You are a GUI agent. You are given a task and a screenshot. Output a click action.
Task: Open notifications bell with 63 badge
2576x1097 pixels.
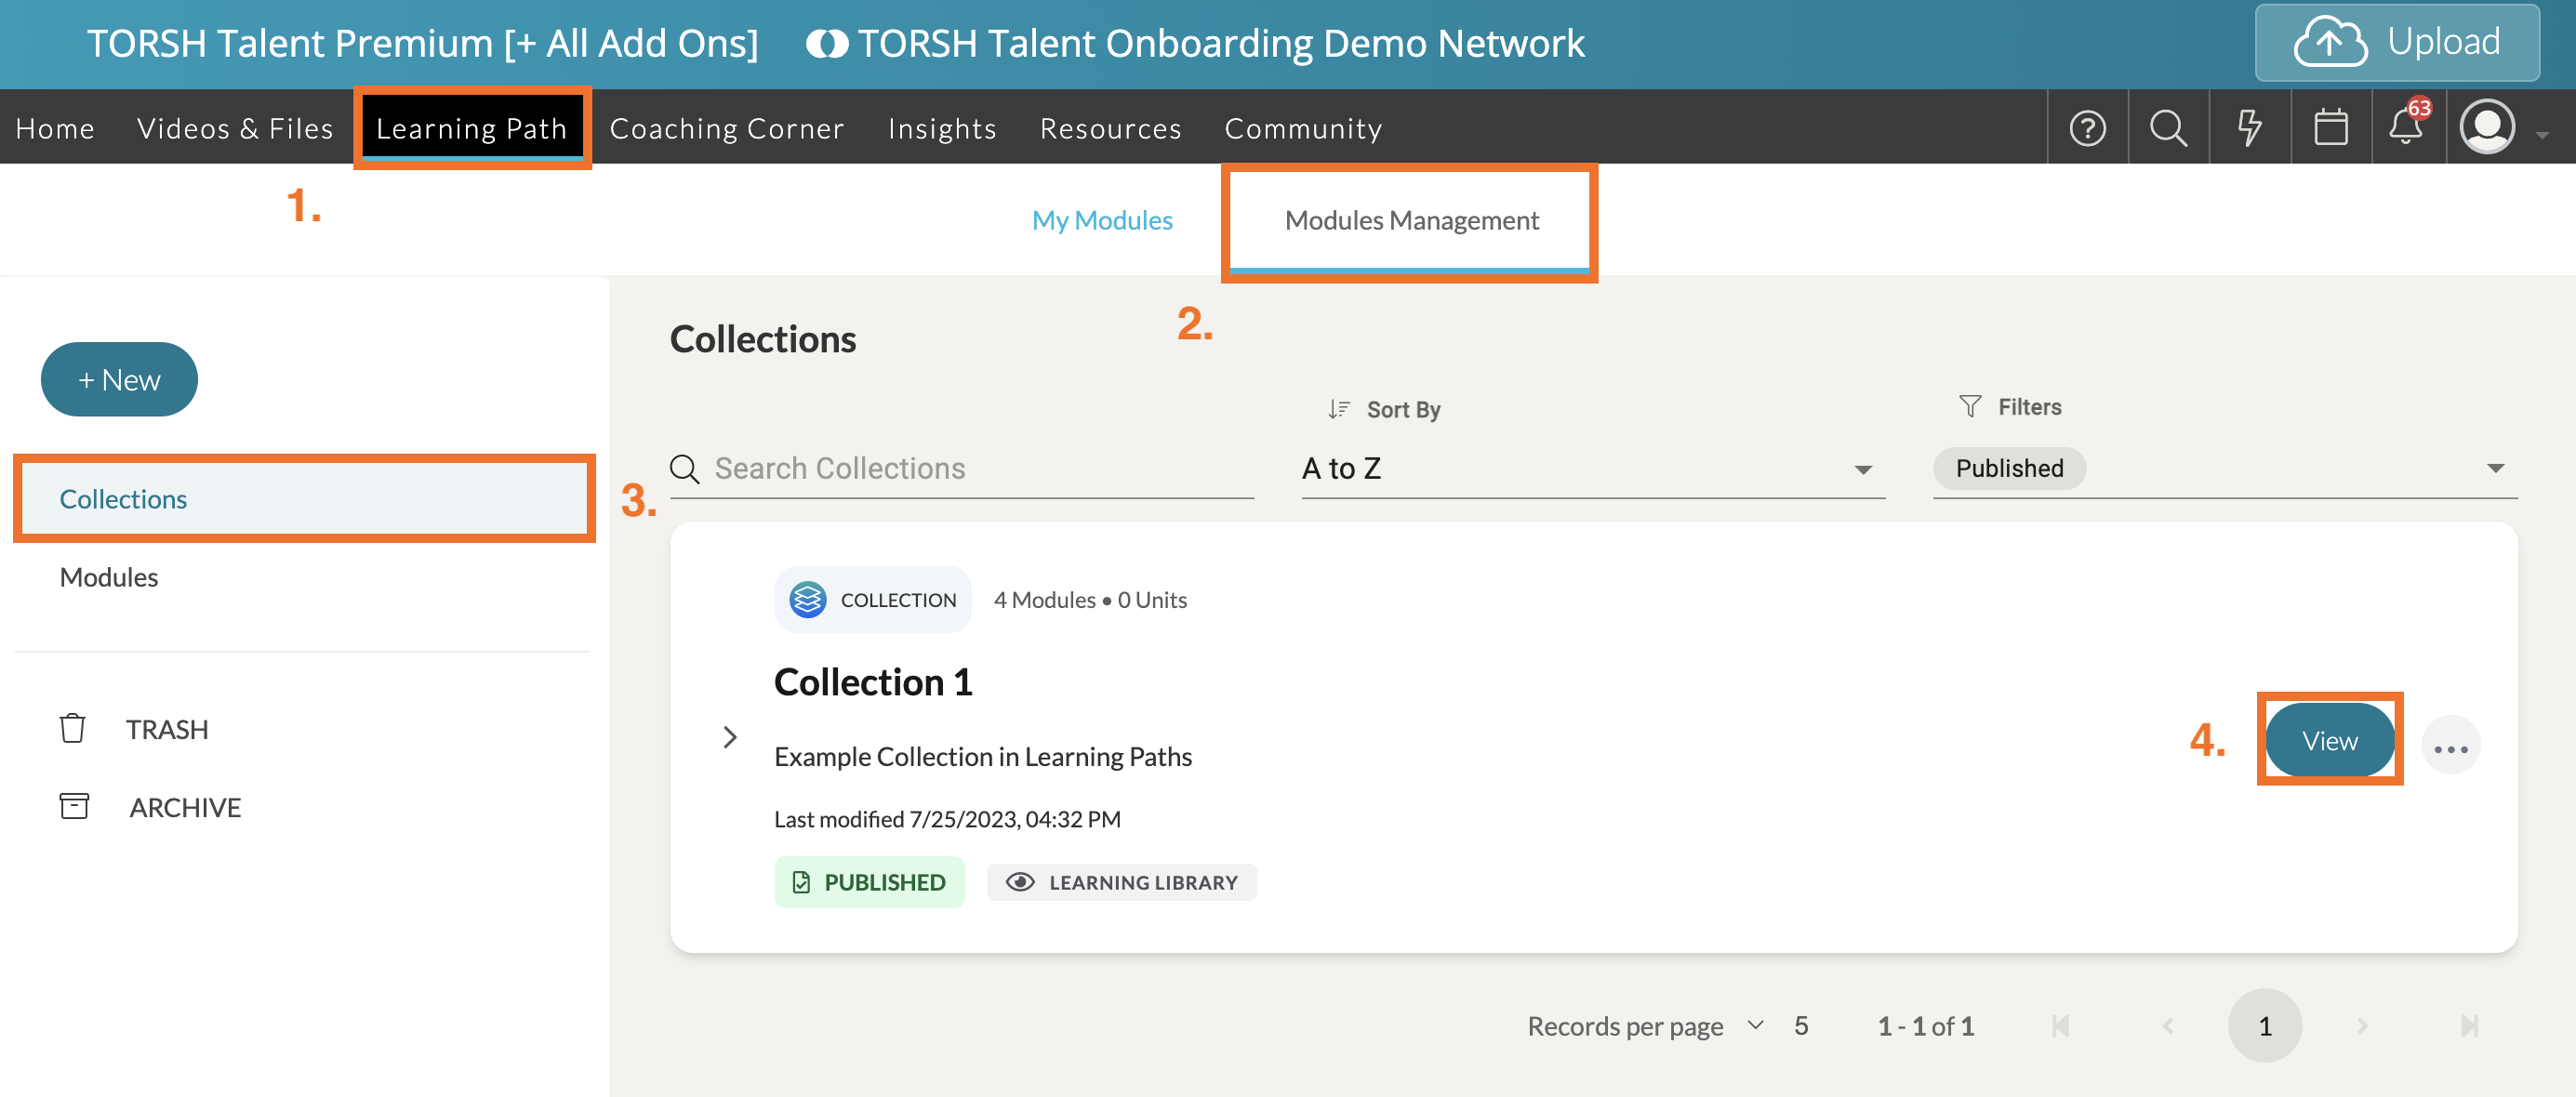pyautogui.click(x=2406, y=127)
